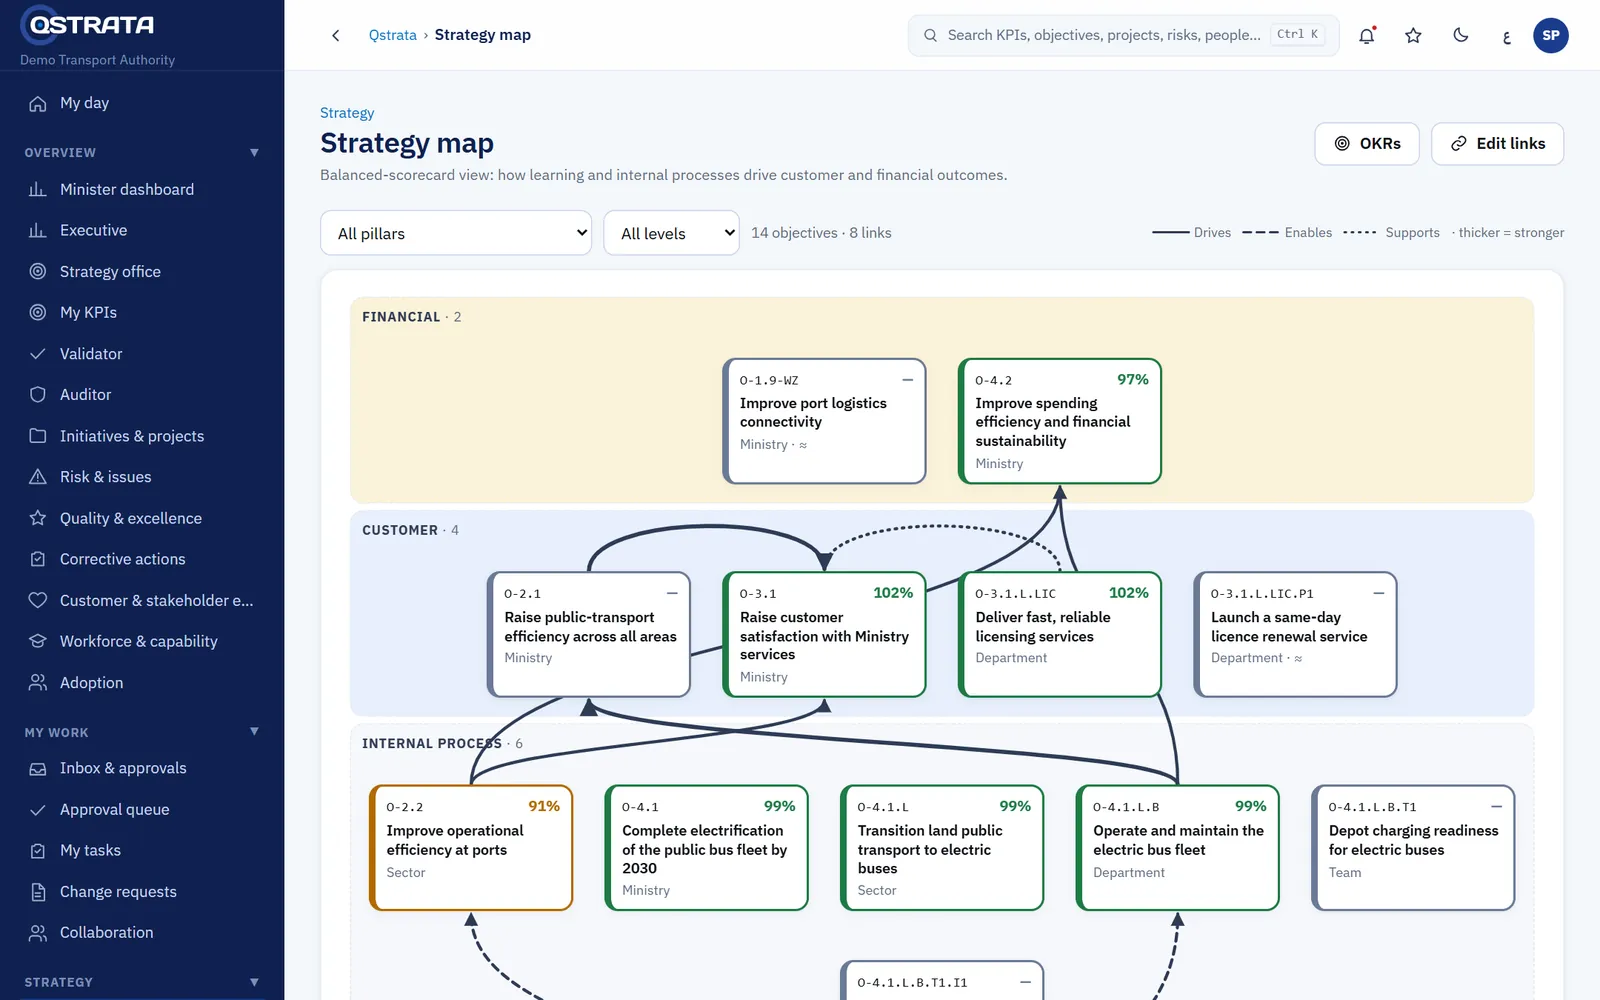
Task: Click the Inbox & approvals tray icon
Action: [x=38, y=768]
